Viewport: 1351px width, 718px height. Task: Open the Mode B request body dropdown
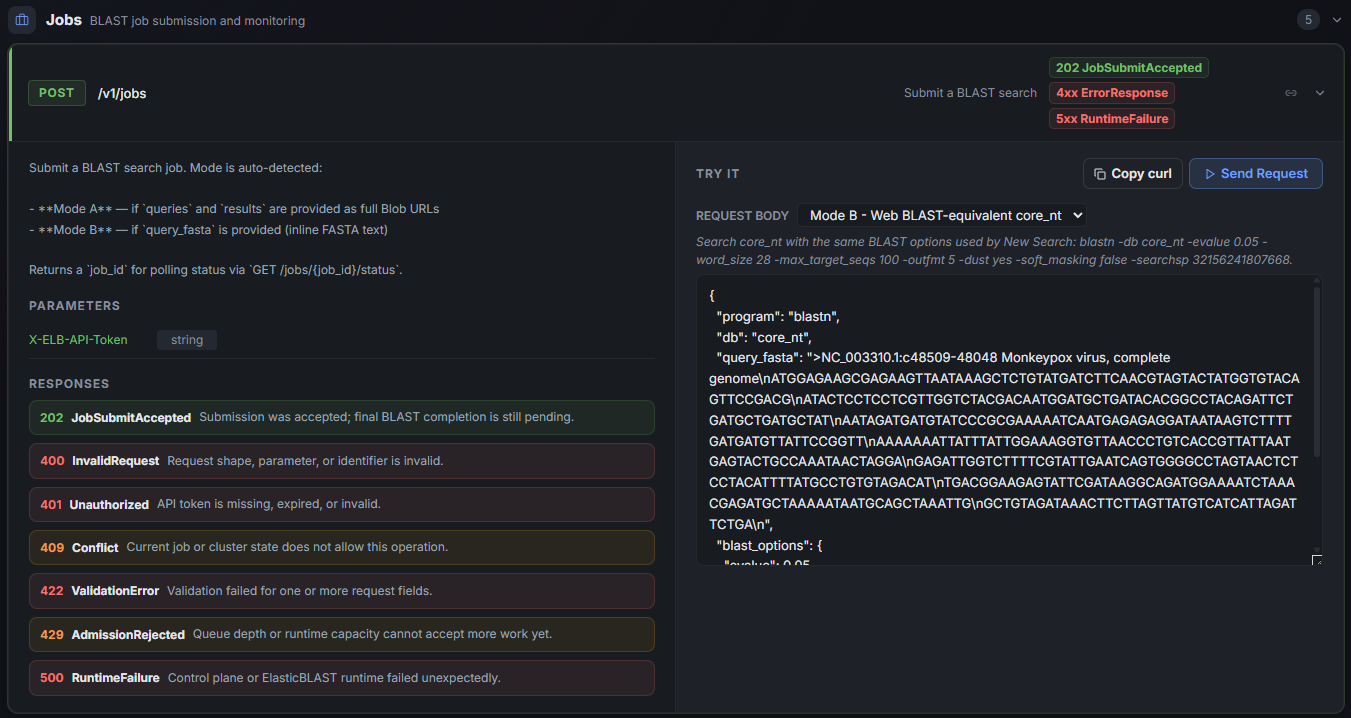(x=941, y=215)
